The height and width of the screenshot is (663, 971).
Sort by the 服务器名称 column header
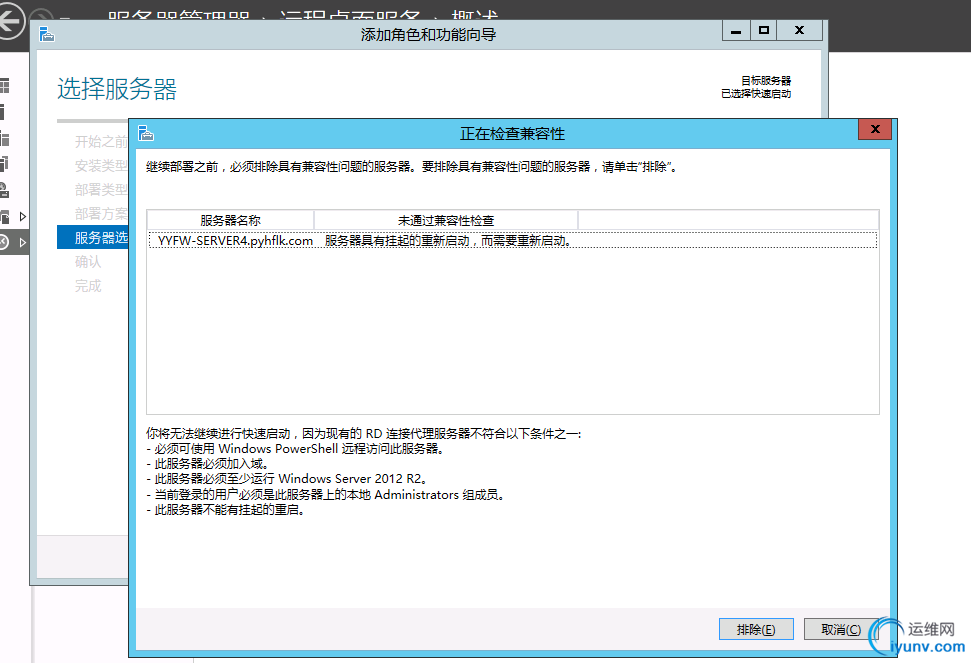(x=230, y=220)
